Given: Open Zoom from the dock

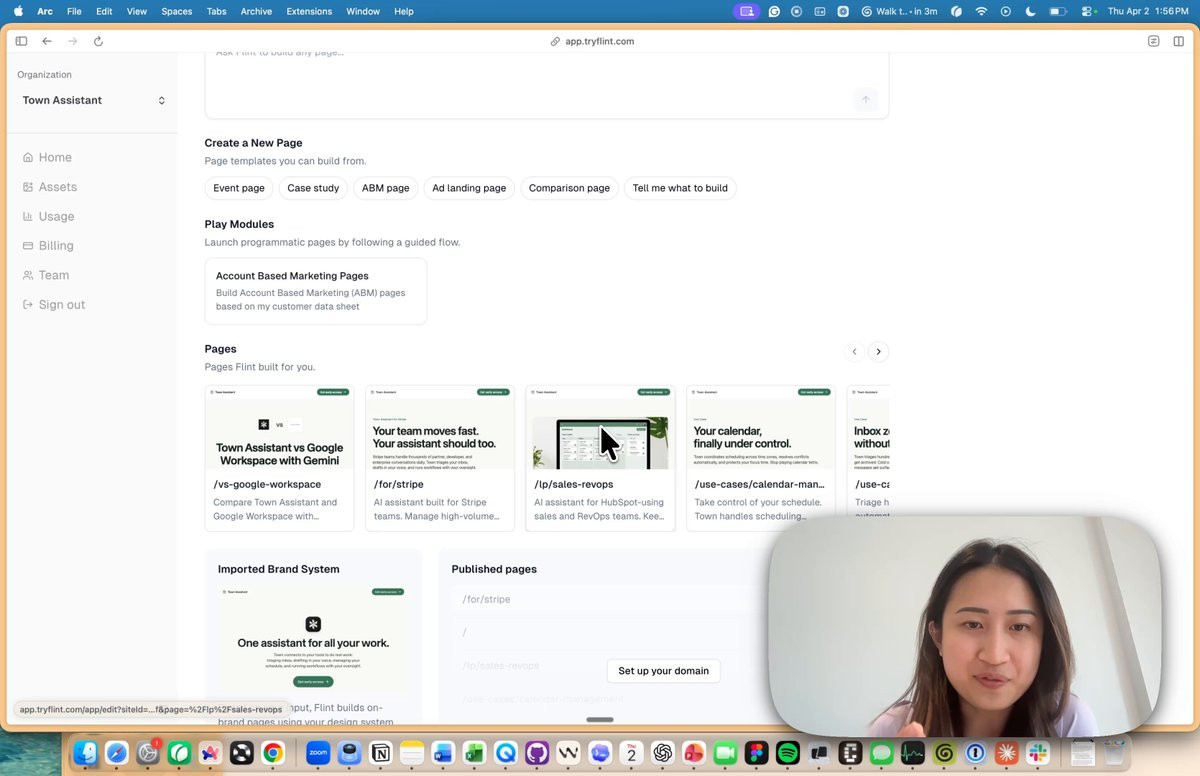Looking at the screenshot, I should (x=318, y=753).
